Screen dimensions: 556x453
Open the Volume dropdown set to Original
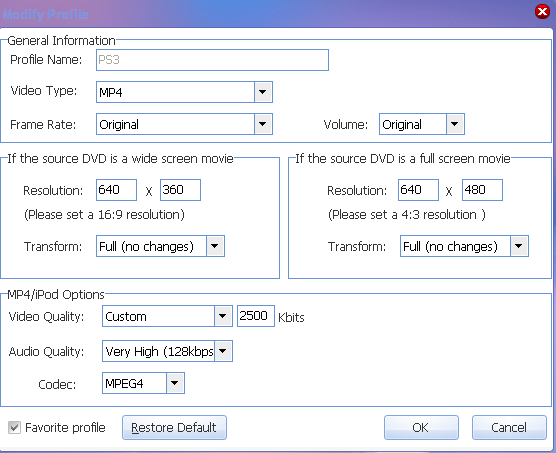pyautogui.click(x=422, y=124)
